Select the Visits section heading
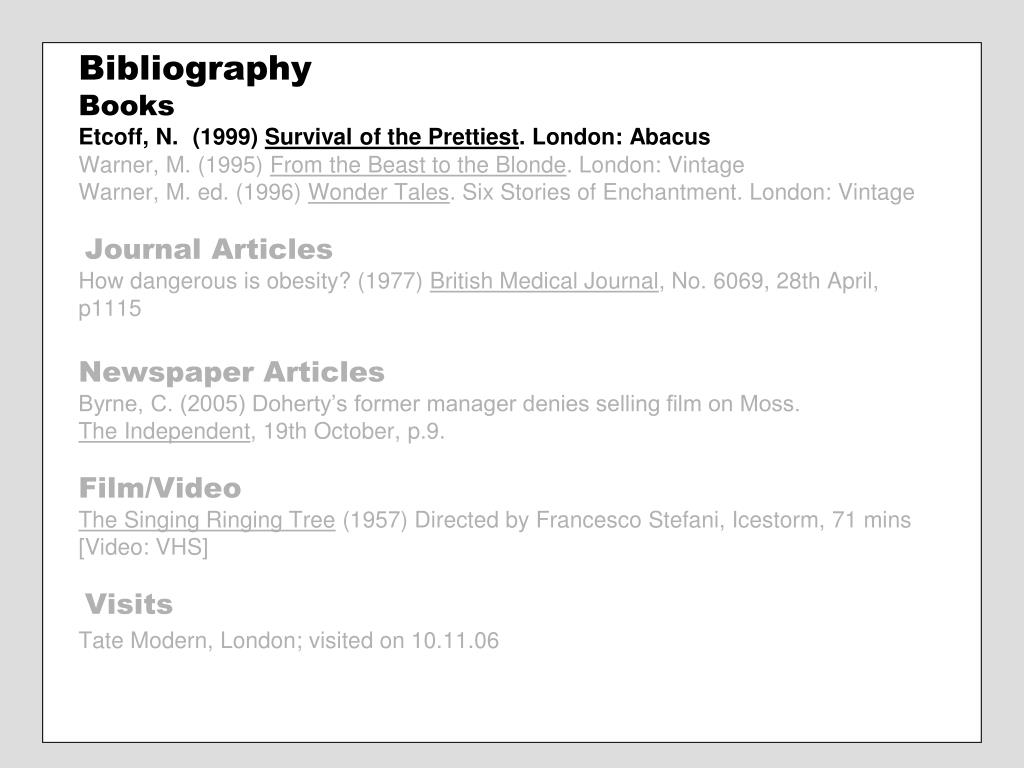Screen dimensions: 1024x768 (129, 605)
